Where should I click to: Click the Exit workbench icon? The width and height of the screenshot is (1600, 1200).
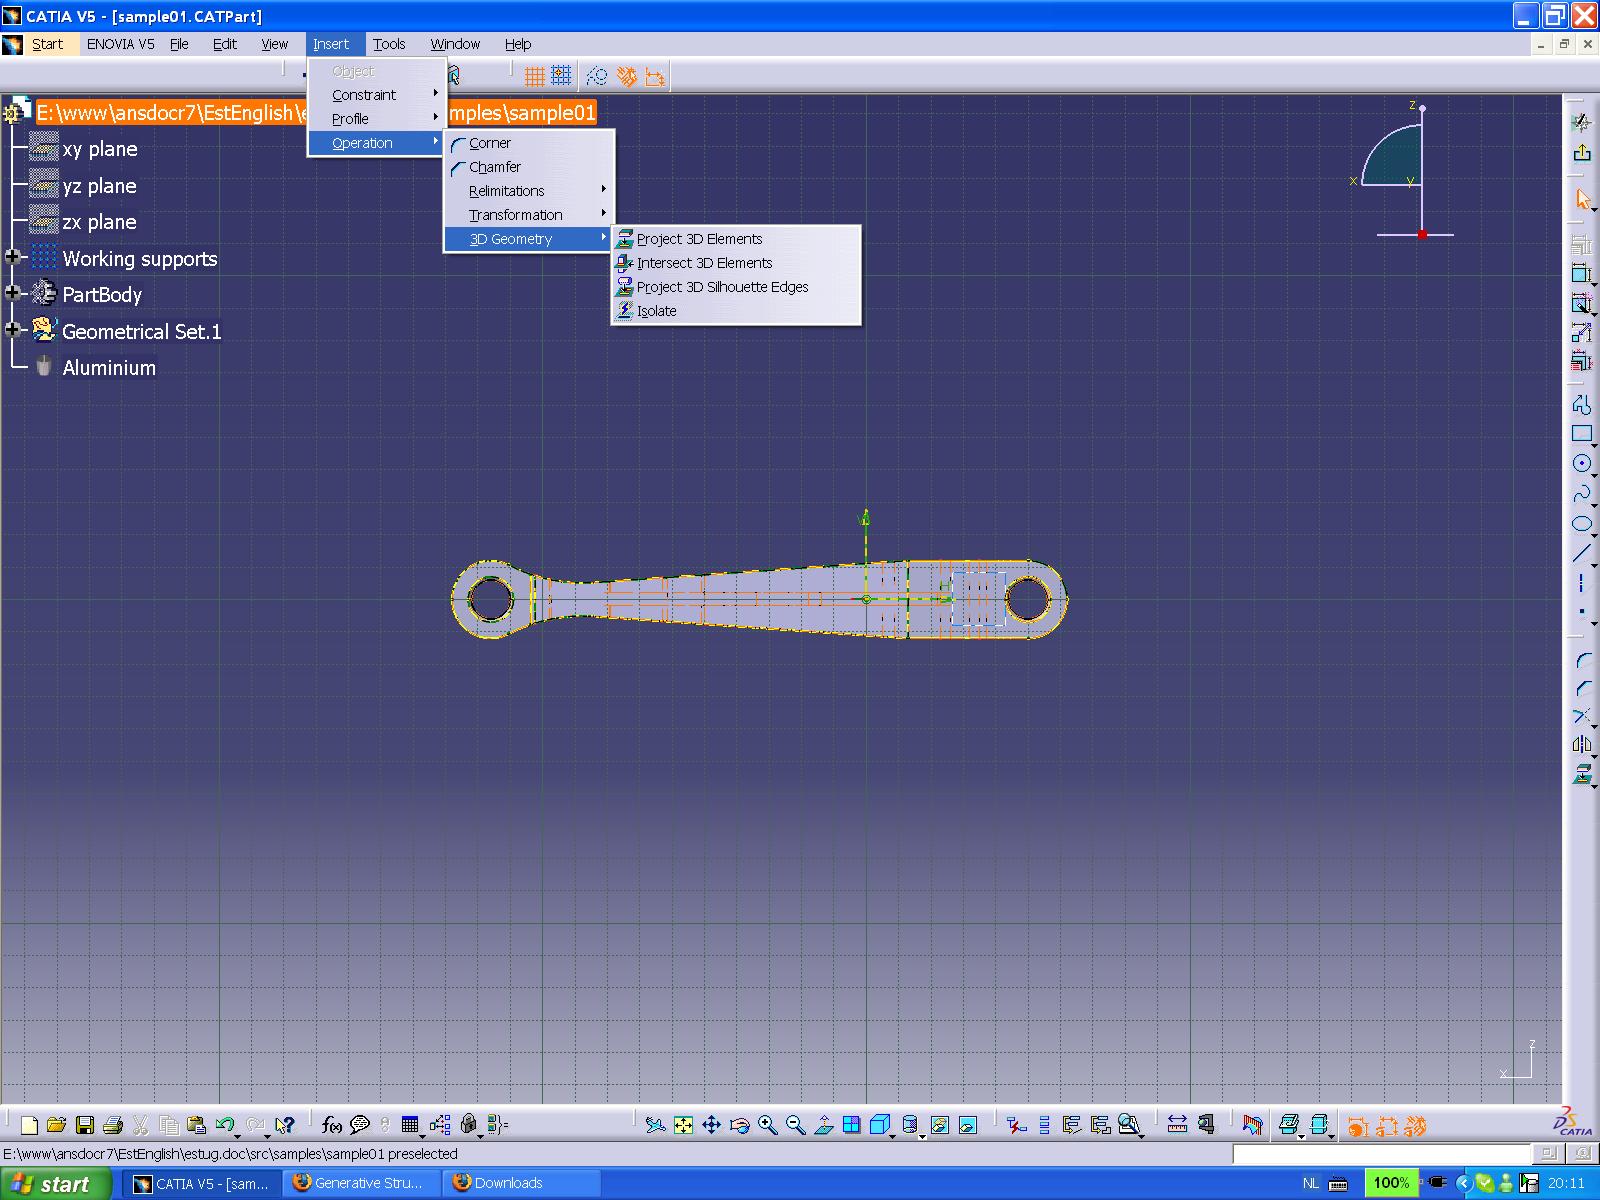point(1582,153)
